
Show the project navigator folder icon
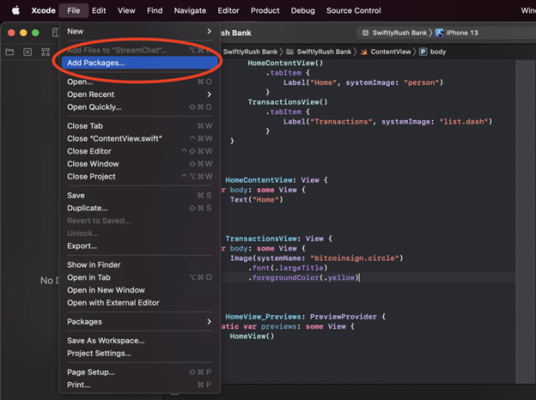[10, 52]
